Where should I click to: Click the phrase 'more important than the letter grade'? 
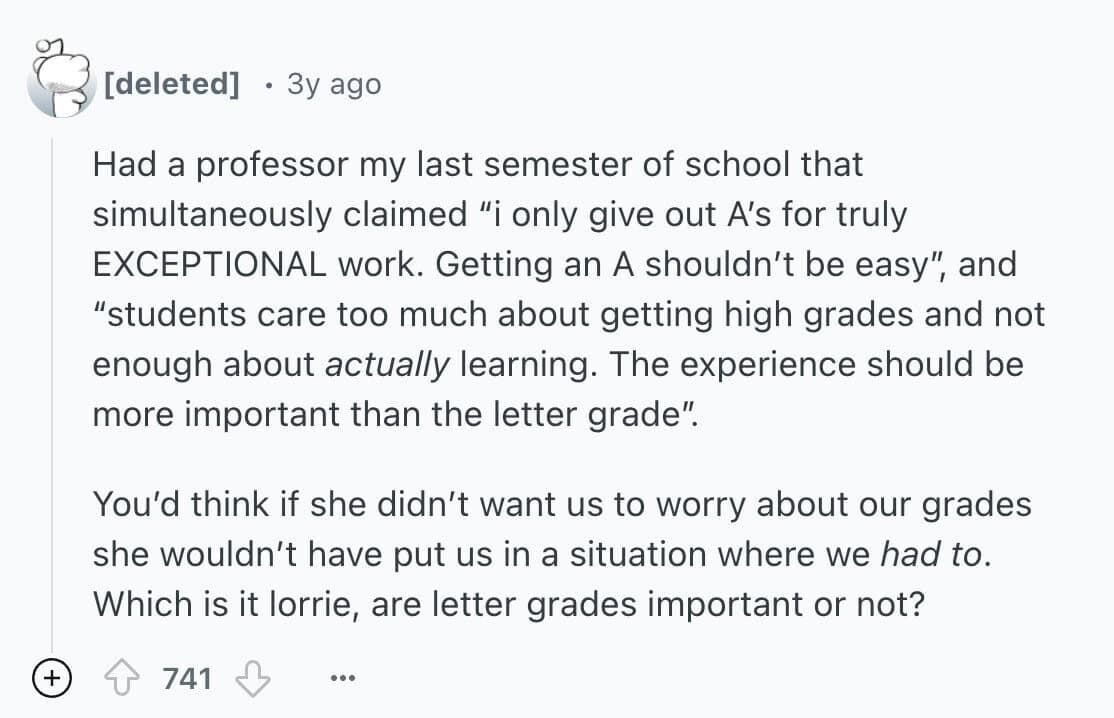pos(385,414)
